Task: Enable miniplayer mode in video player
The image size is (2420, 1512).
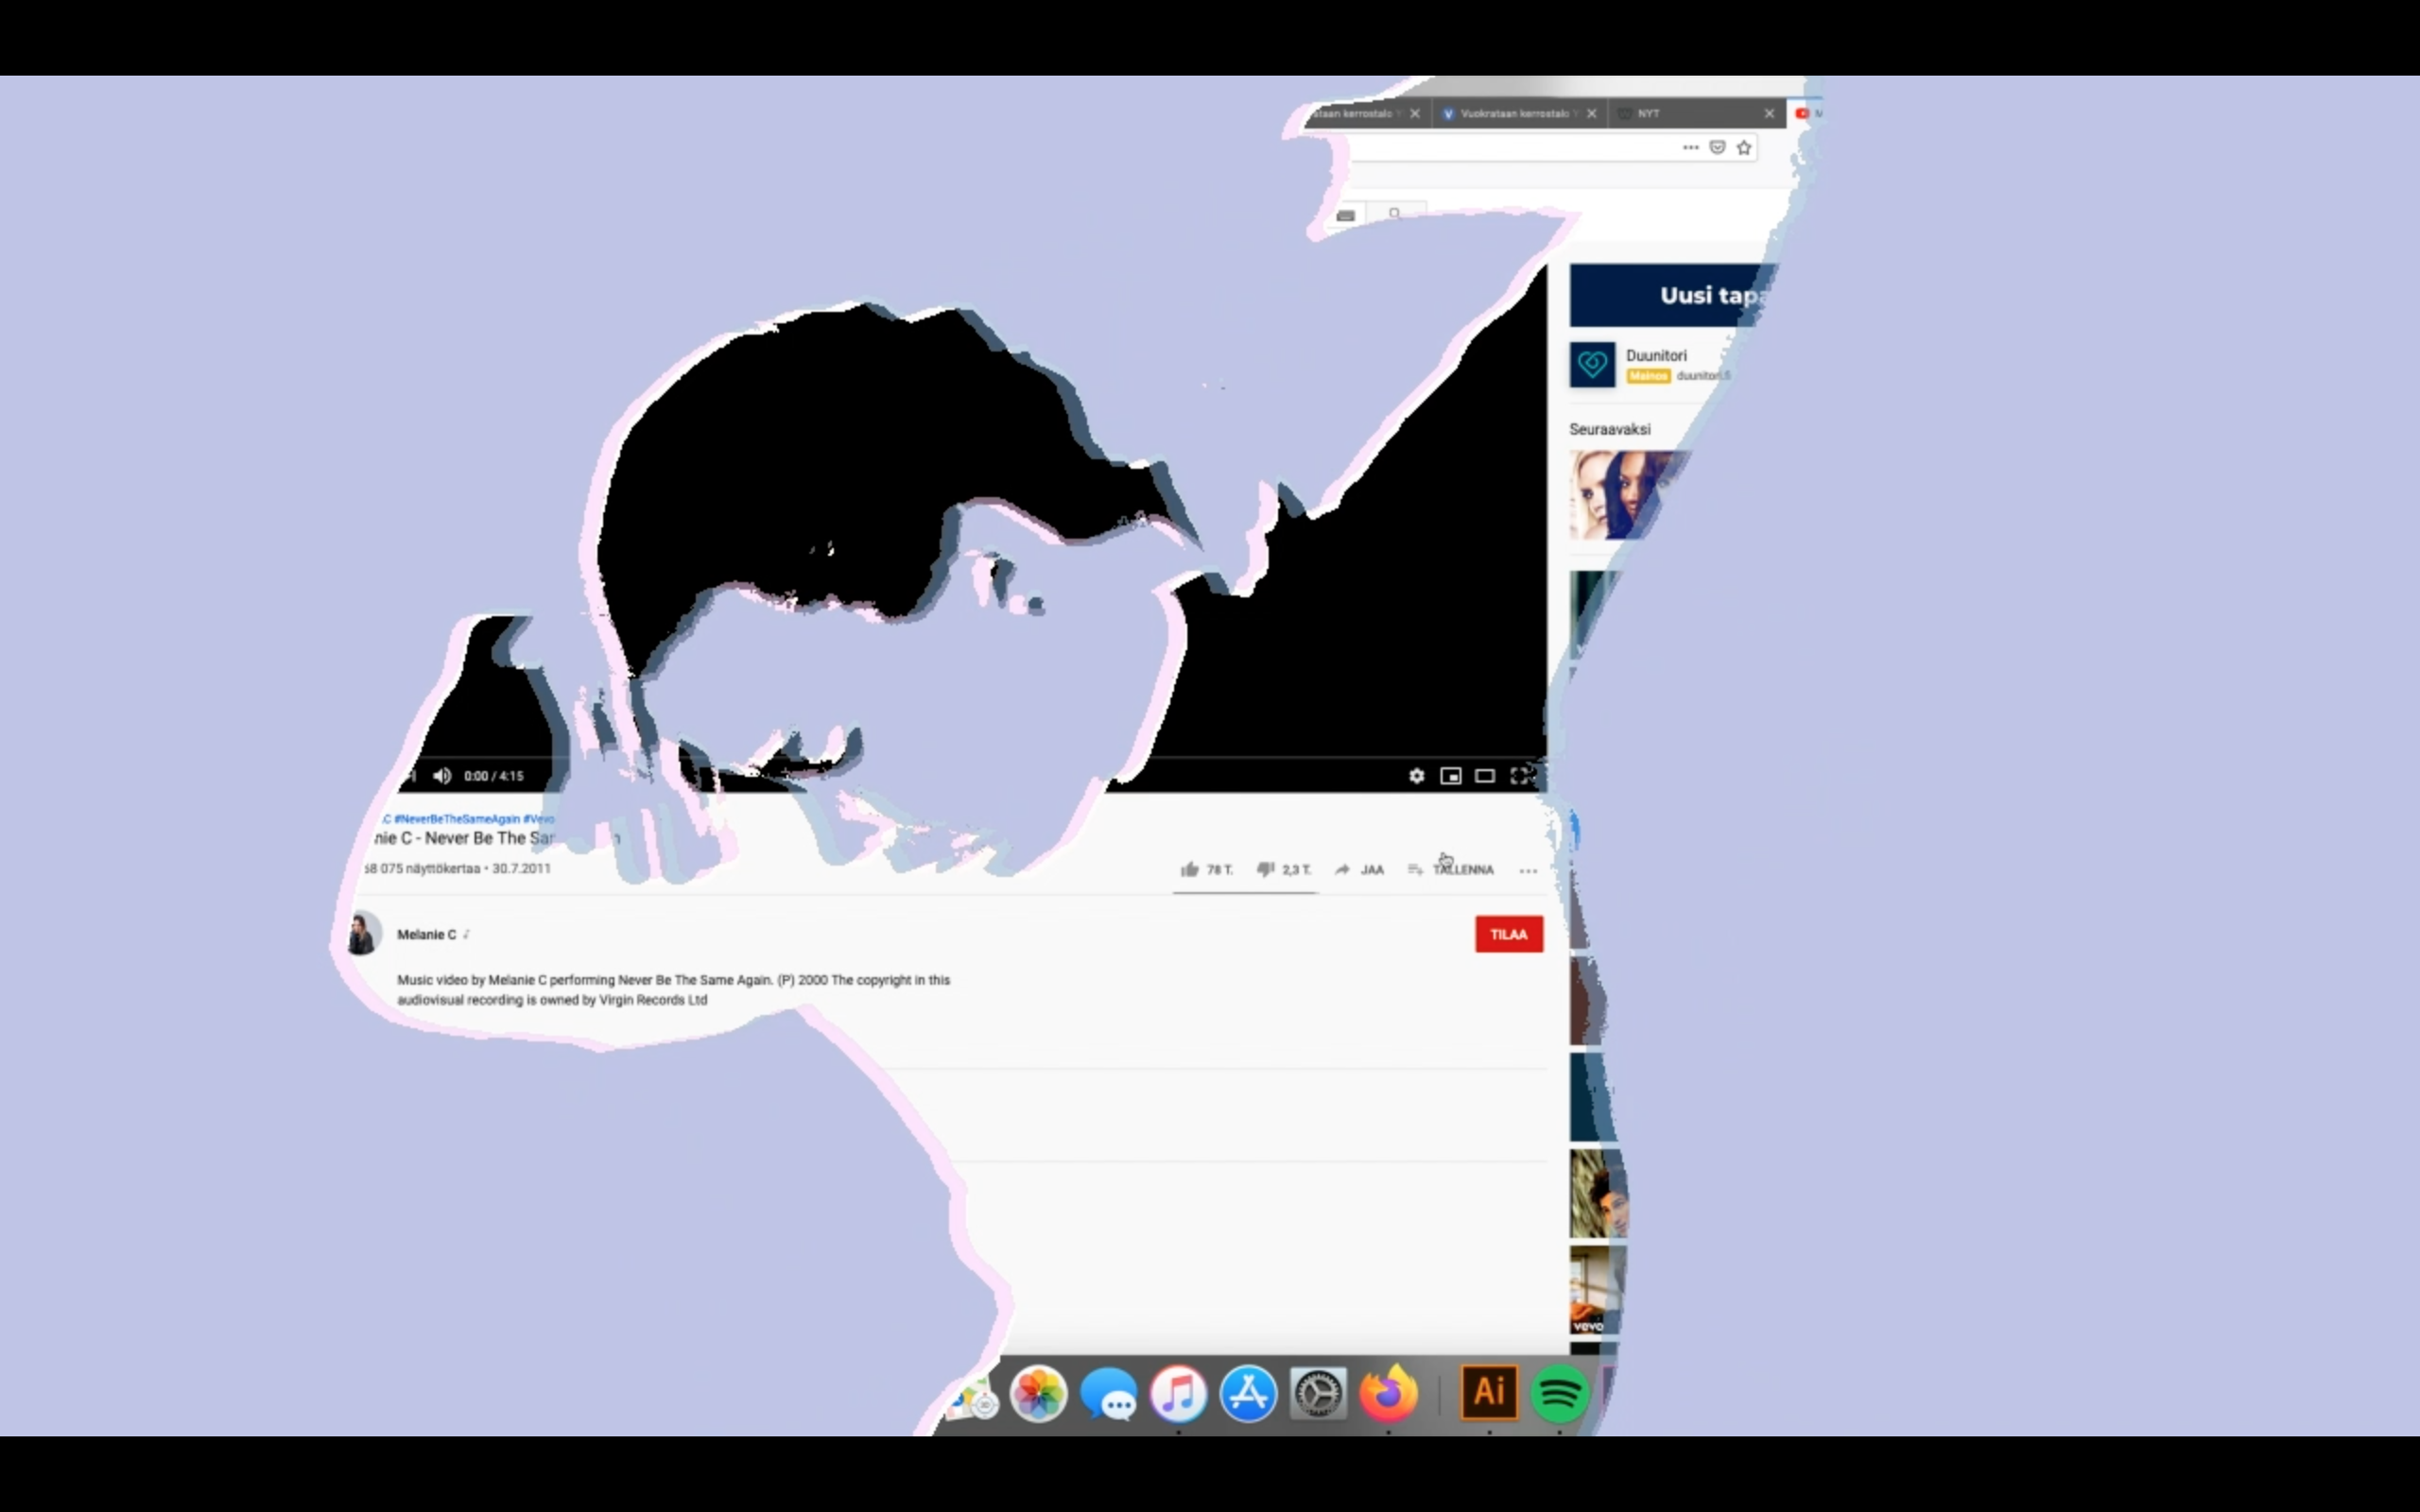Action: (1450, 776)
